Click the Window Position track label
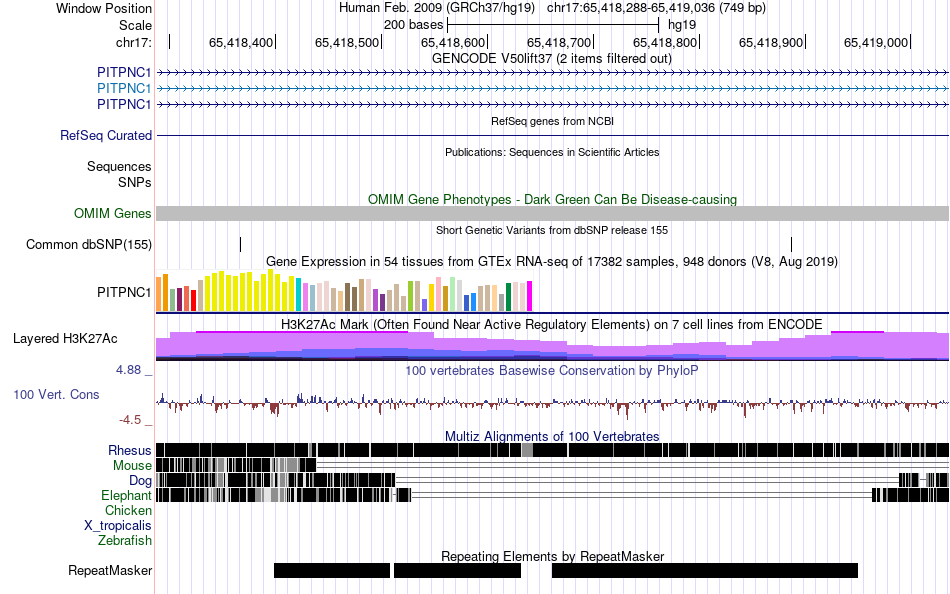The width and height of the screenshot is (950, 594). (104, 8)
